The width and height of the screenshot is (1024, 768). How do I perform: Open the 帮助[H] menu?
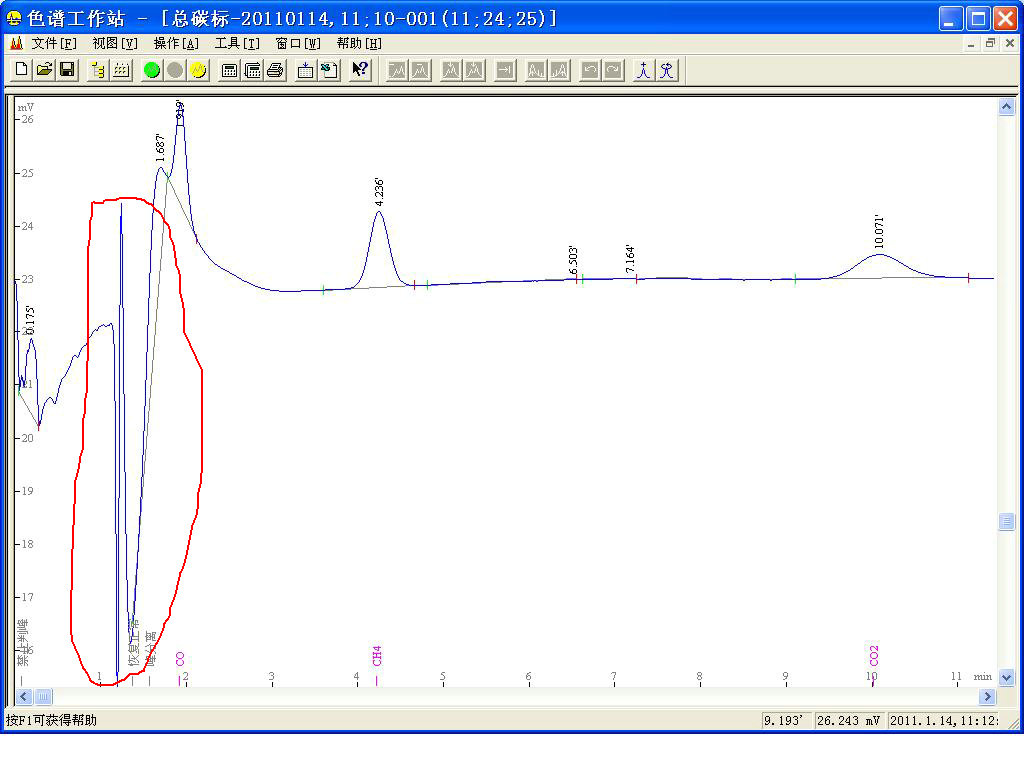pos(359,43)
